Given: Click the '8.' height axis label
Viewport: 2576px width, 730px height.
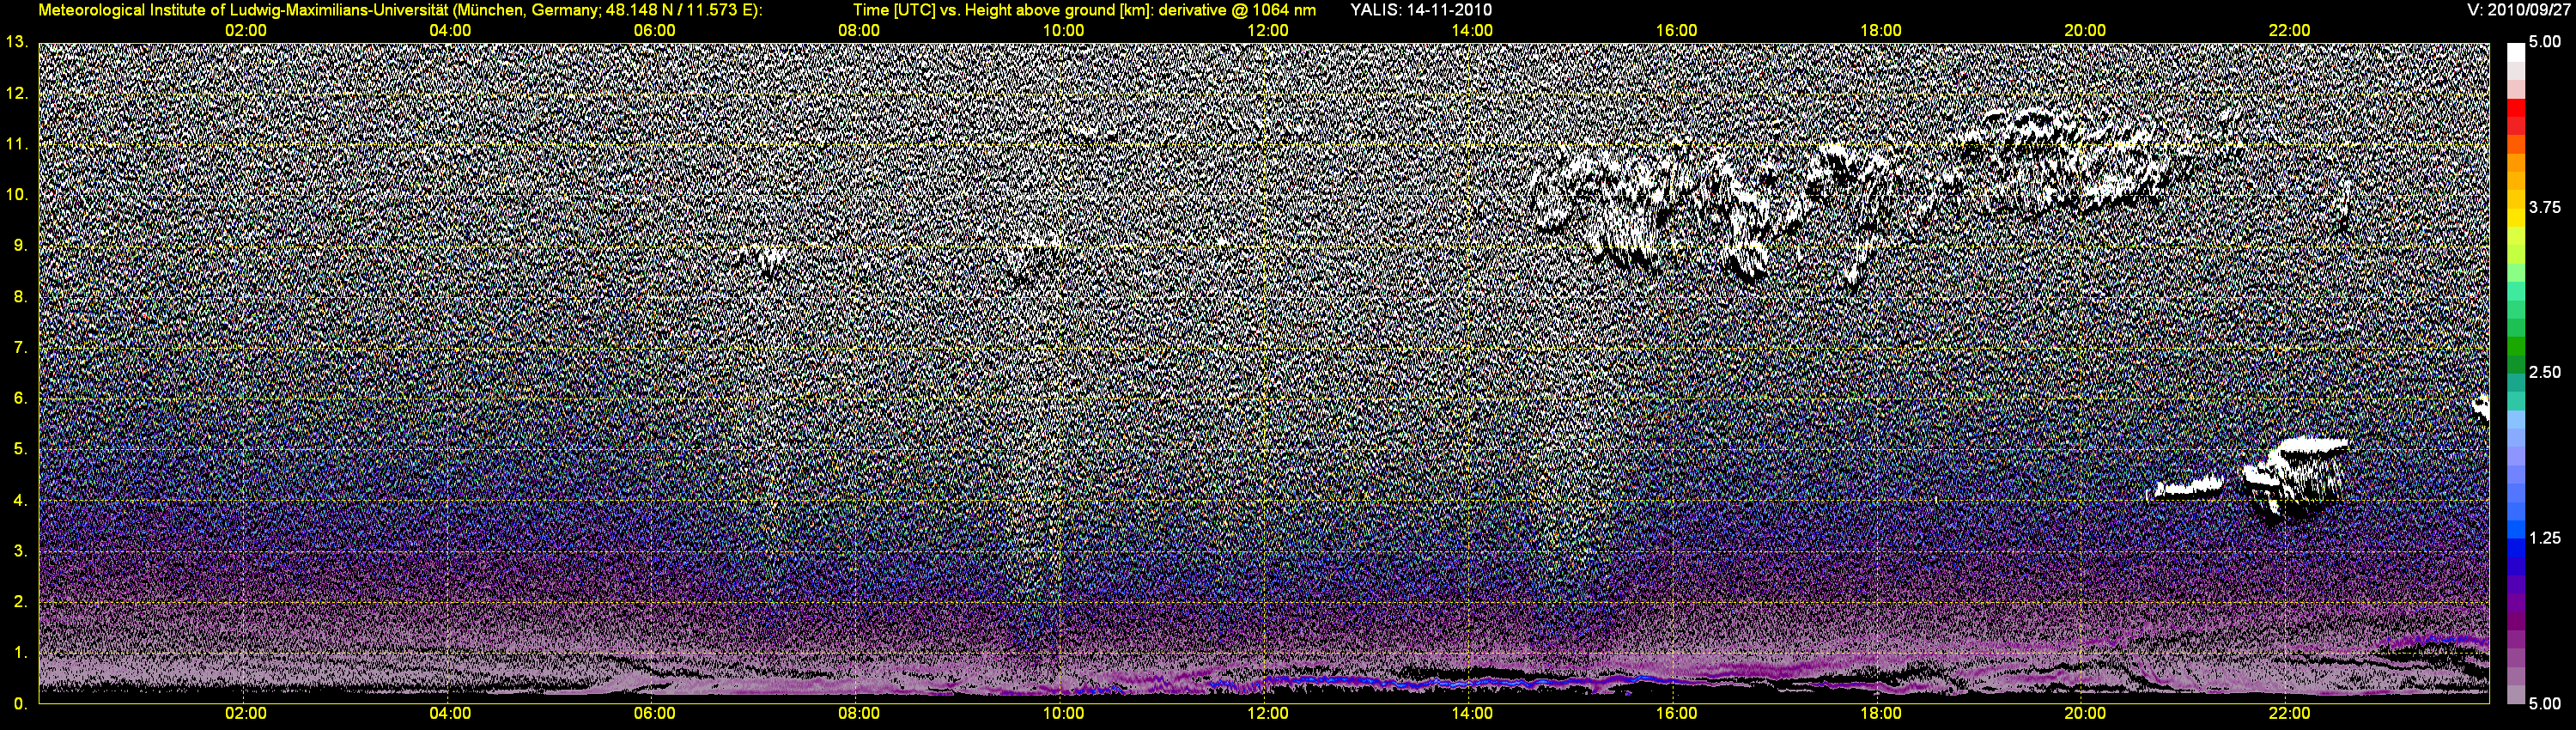Looking at the screenshot, I should 20,297.
